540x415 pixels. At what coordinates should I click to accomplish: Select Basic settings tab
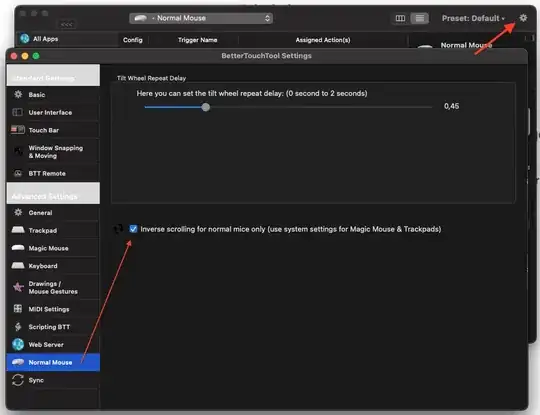tap(53, 94)
